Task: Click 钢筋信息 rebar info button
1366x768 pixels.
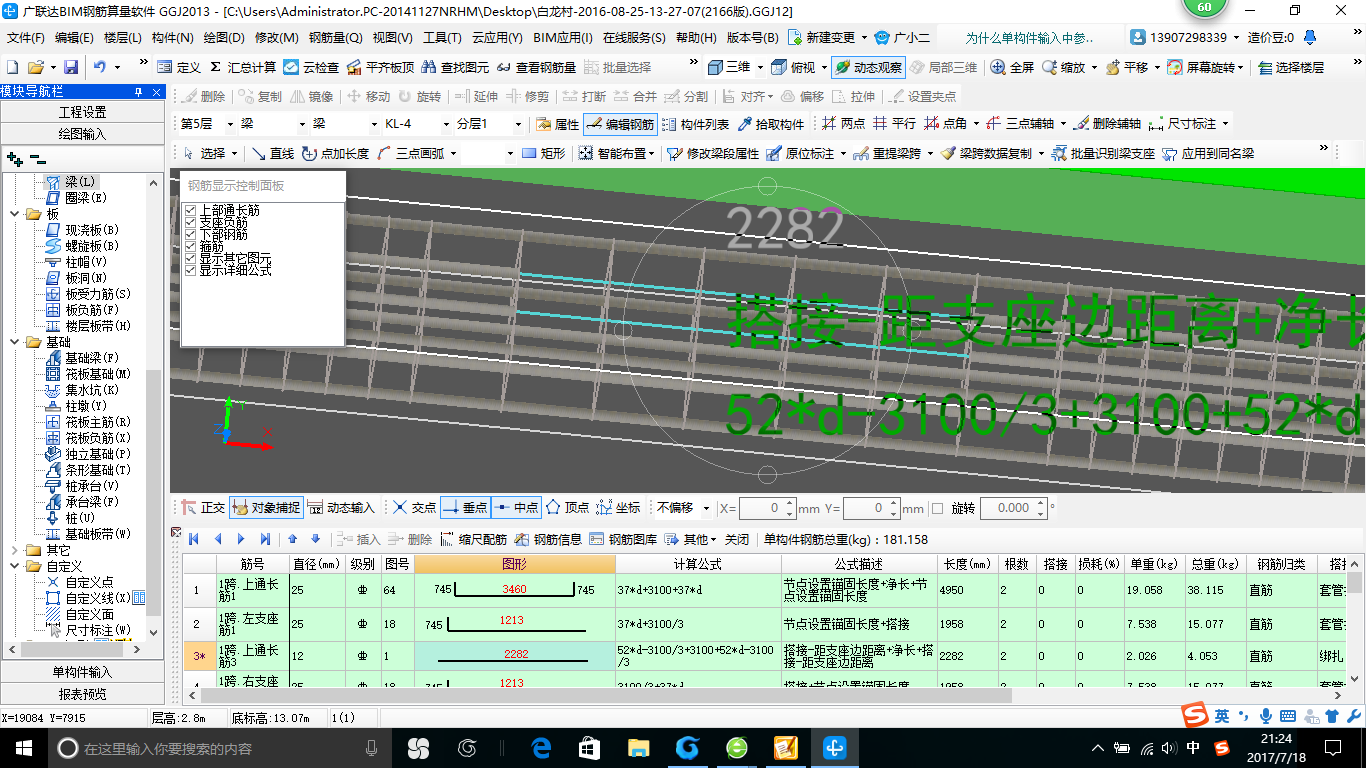Action: coord(548,539)
